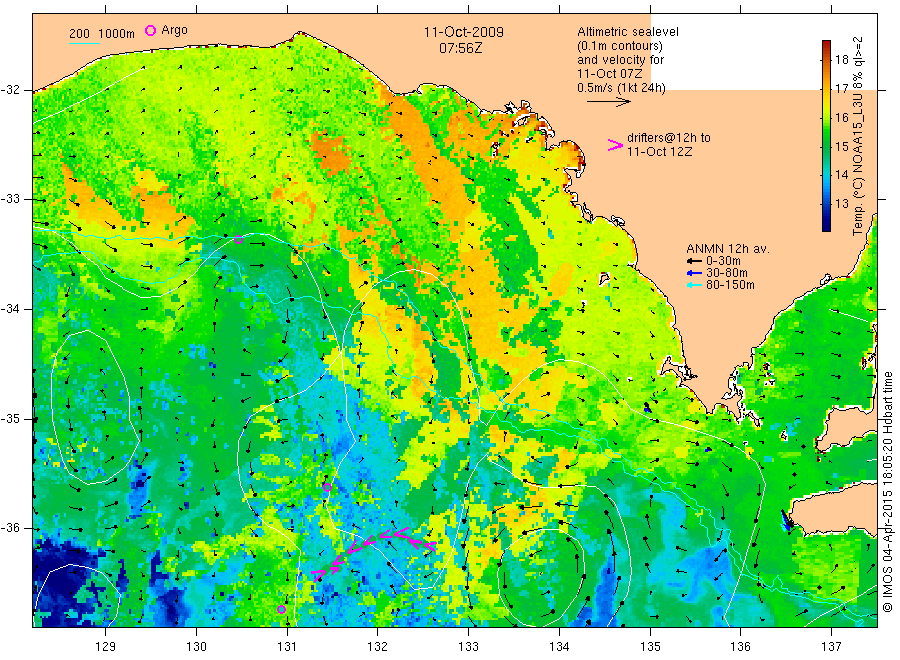The width and height of the screenshot is (900, 660).
Task: Click the black 0-30m ANMN arrow symbol
Action: pos(694,261)
